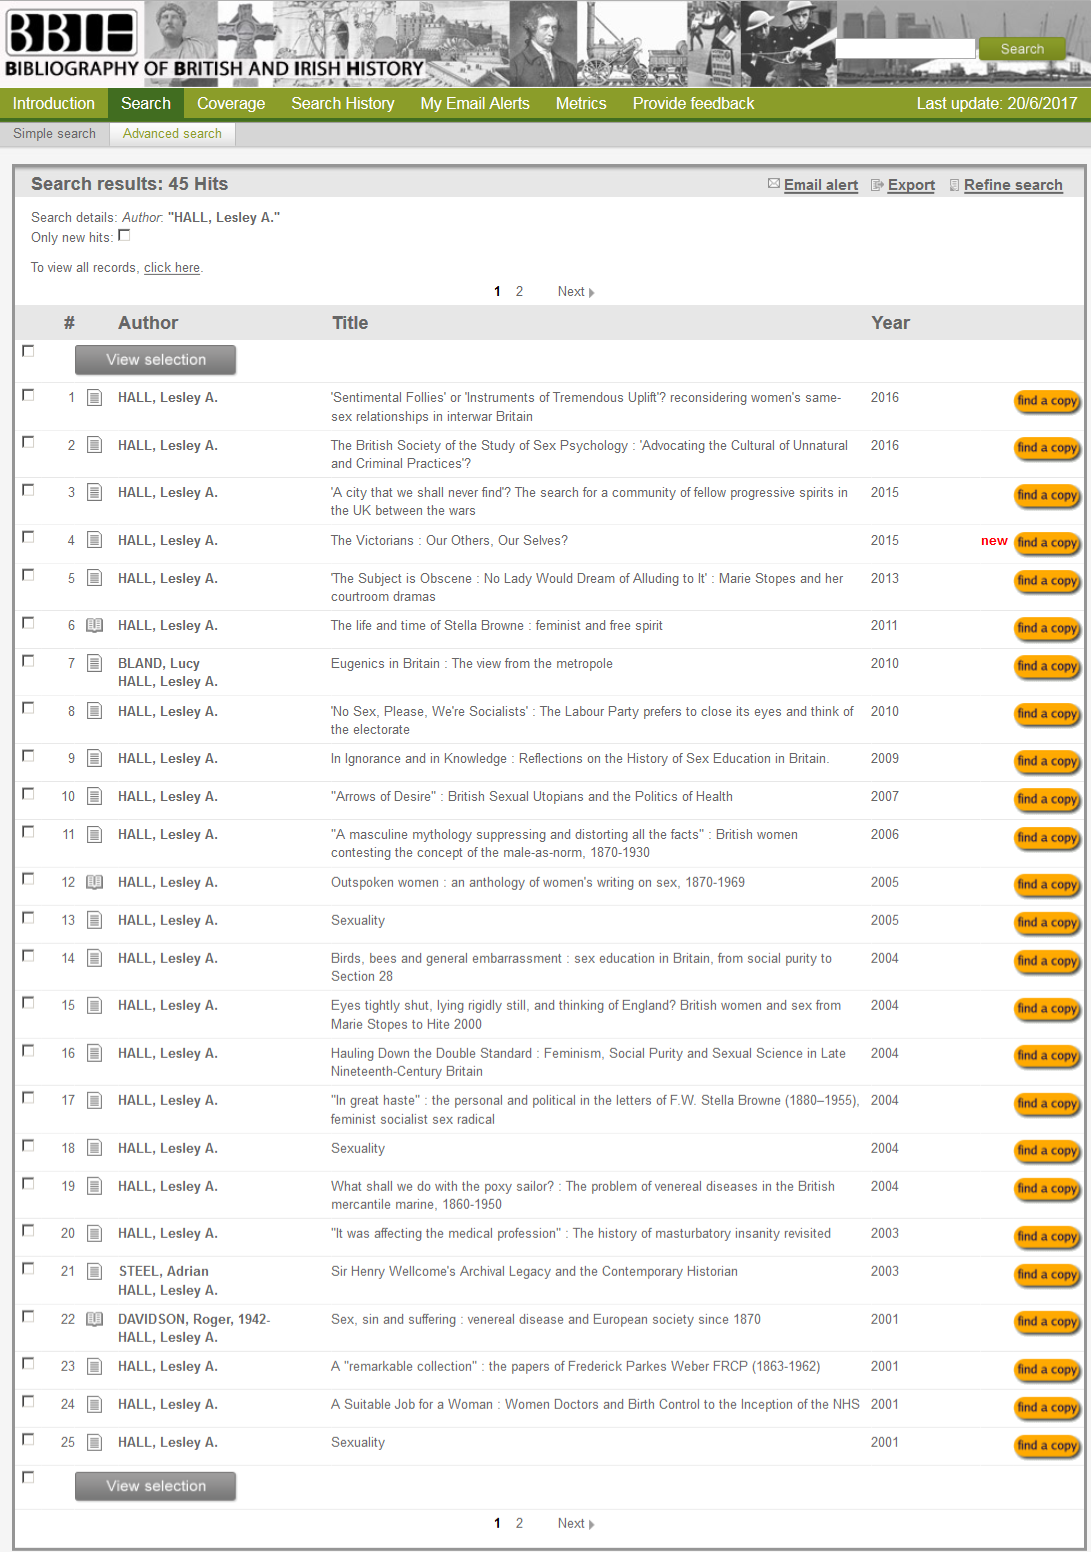Select the checkbox for record 10
Image resolution: width=1091 pixels, height=1552 pixels.
point(28,794)
